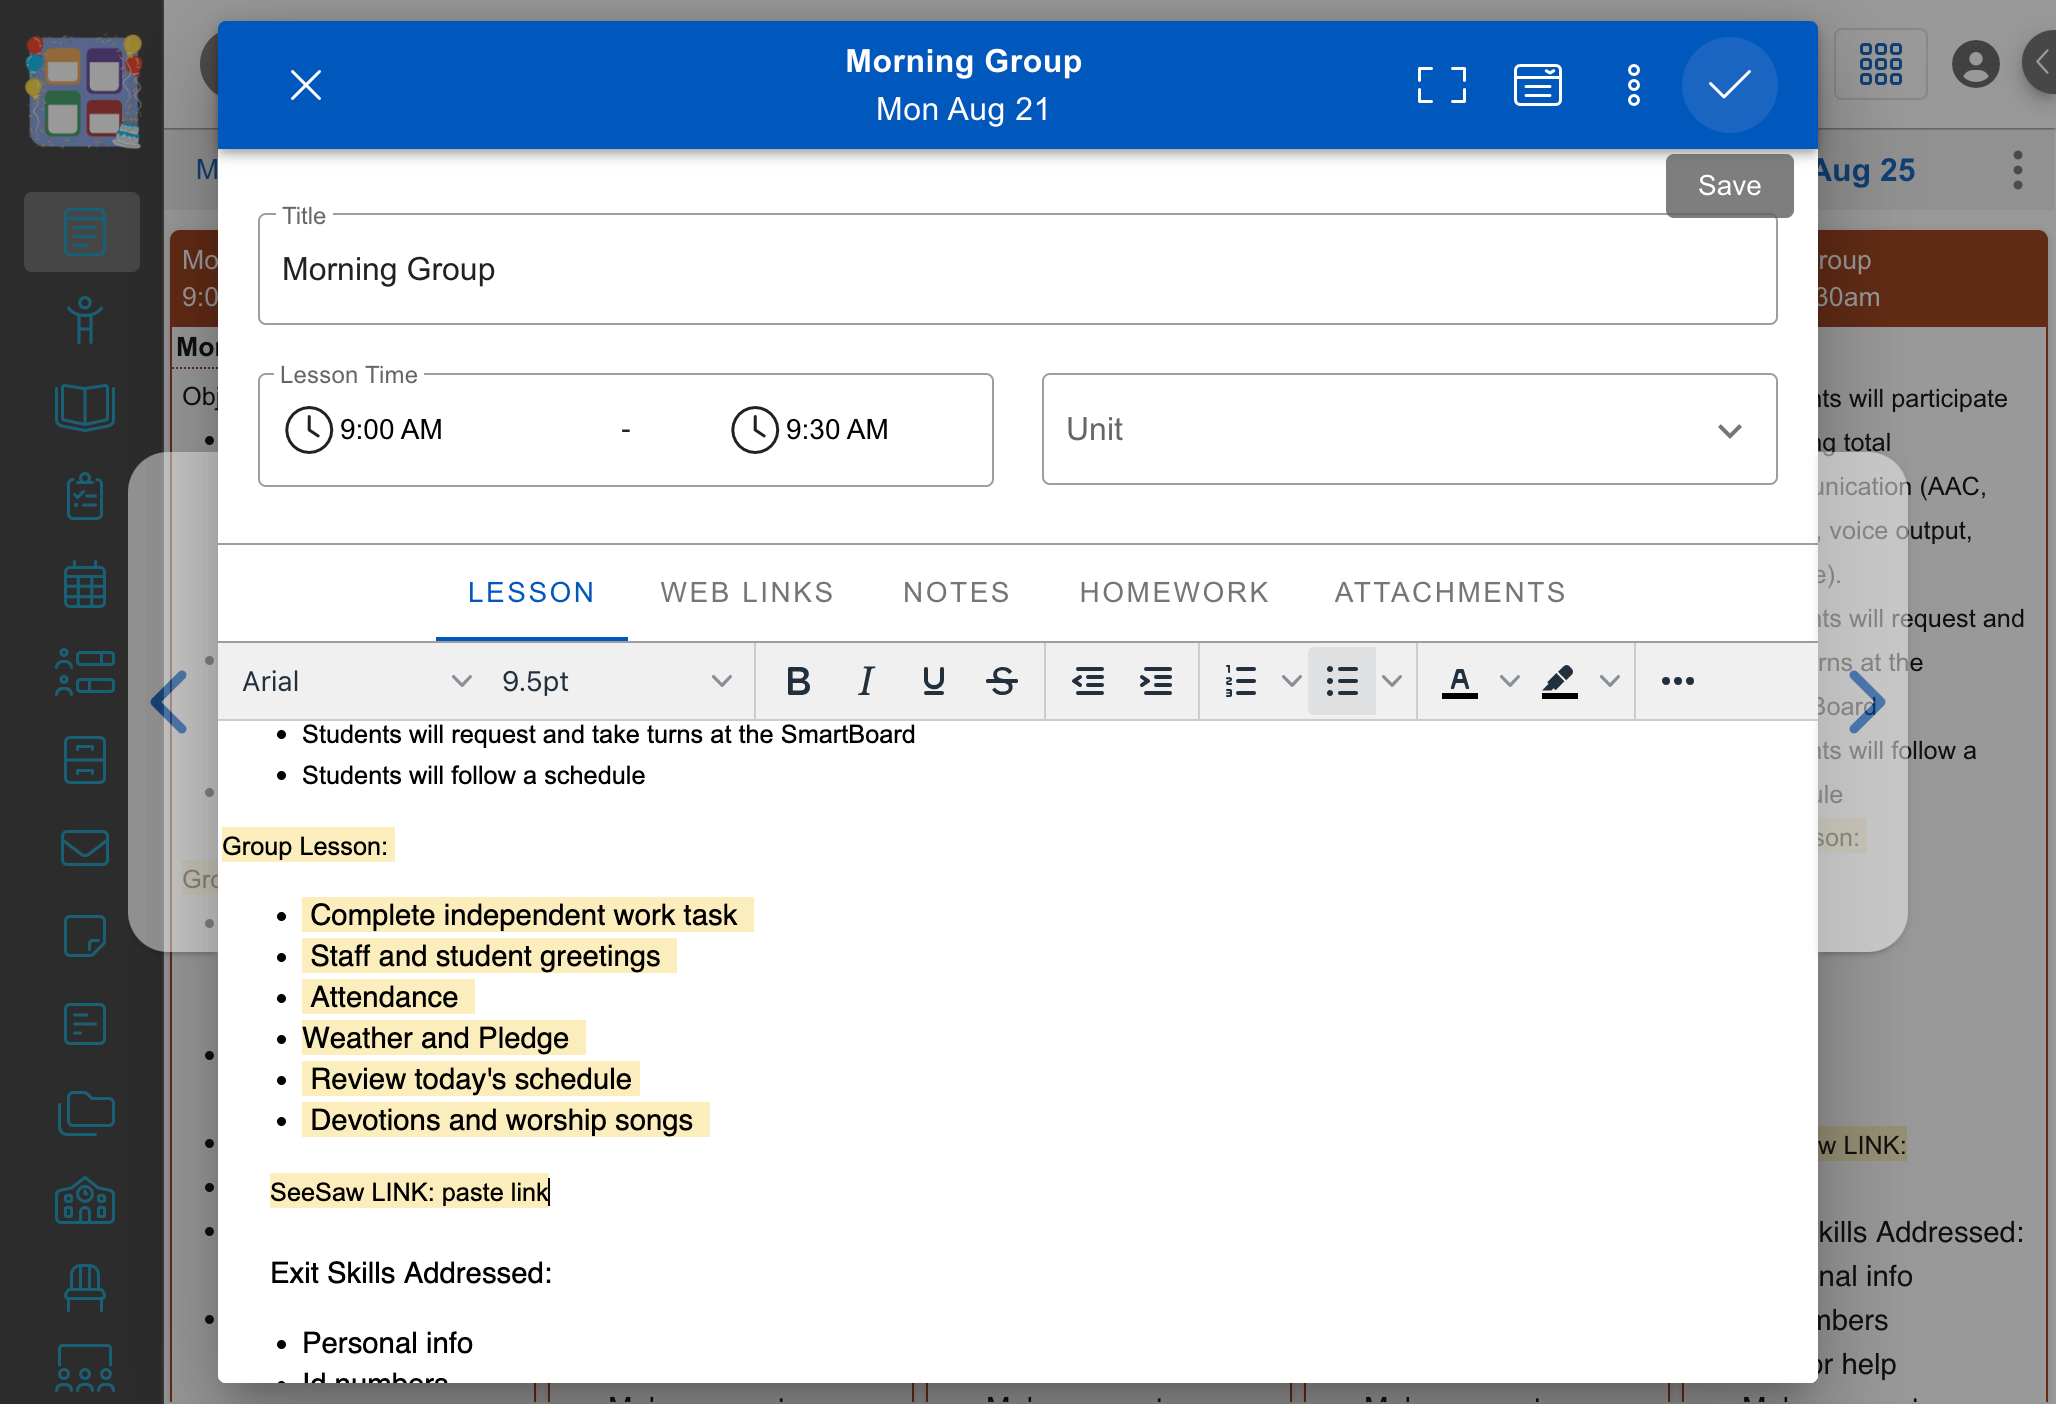
Task: Set the 9:00 AM start time
Action: coord(365,430)
